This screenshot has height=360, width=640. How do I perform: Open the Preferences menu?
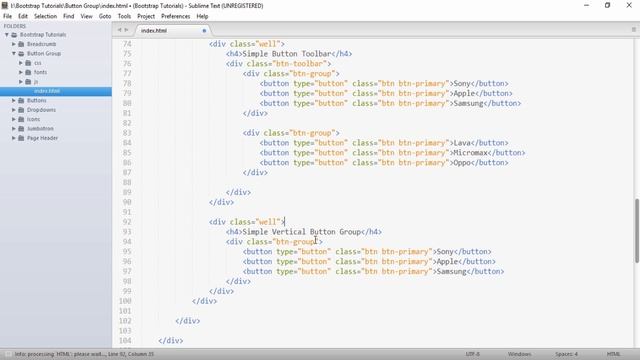coord(176,16)
